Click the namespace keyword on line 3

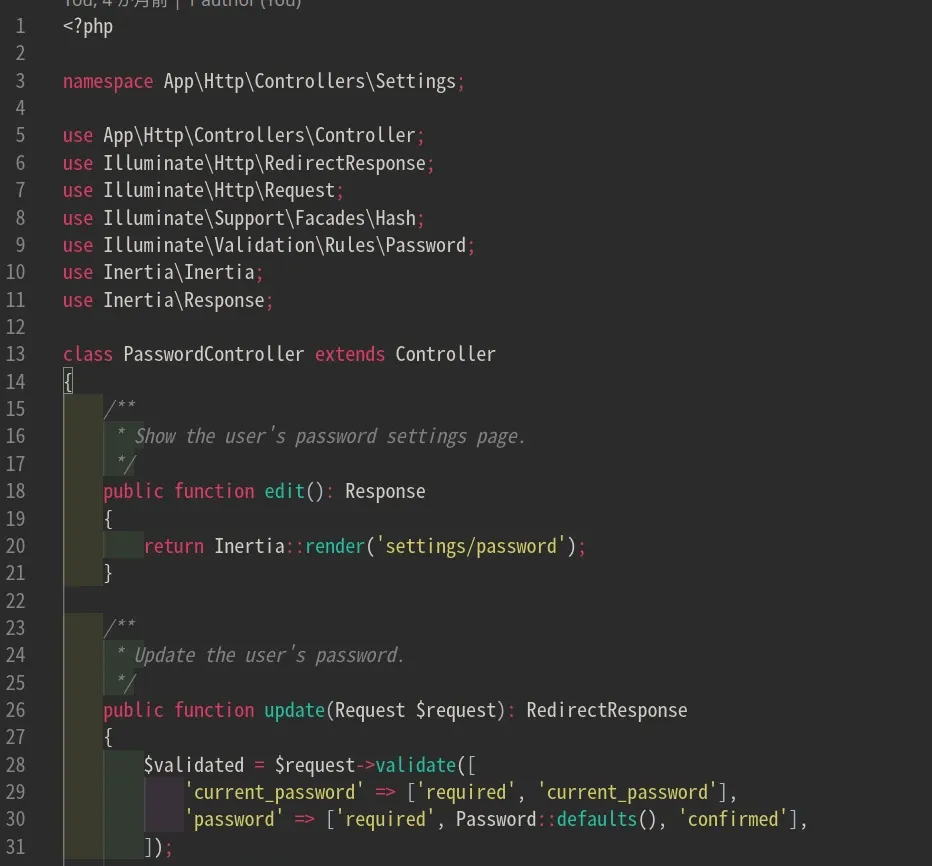coord(107,81)
